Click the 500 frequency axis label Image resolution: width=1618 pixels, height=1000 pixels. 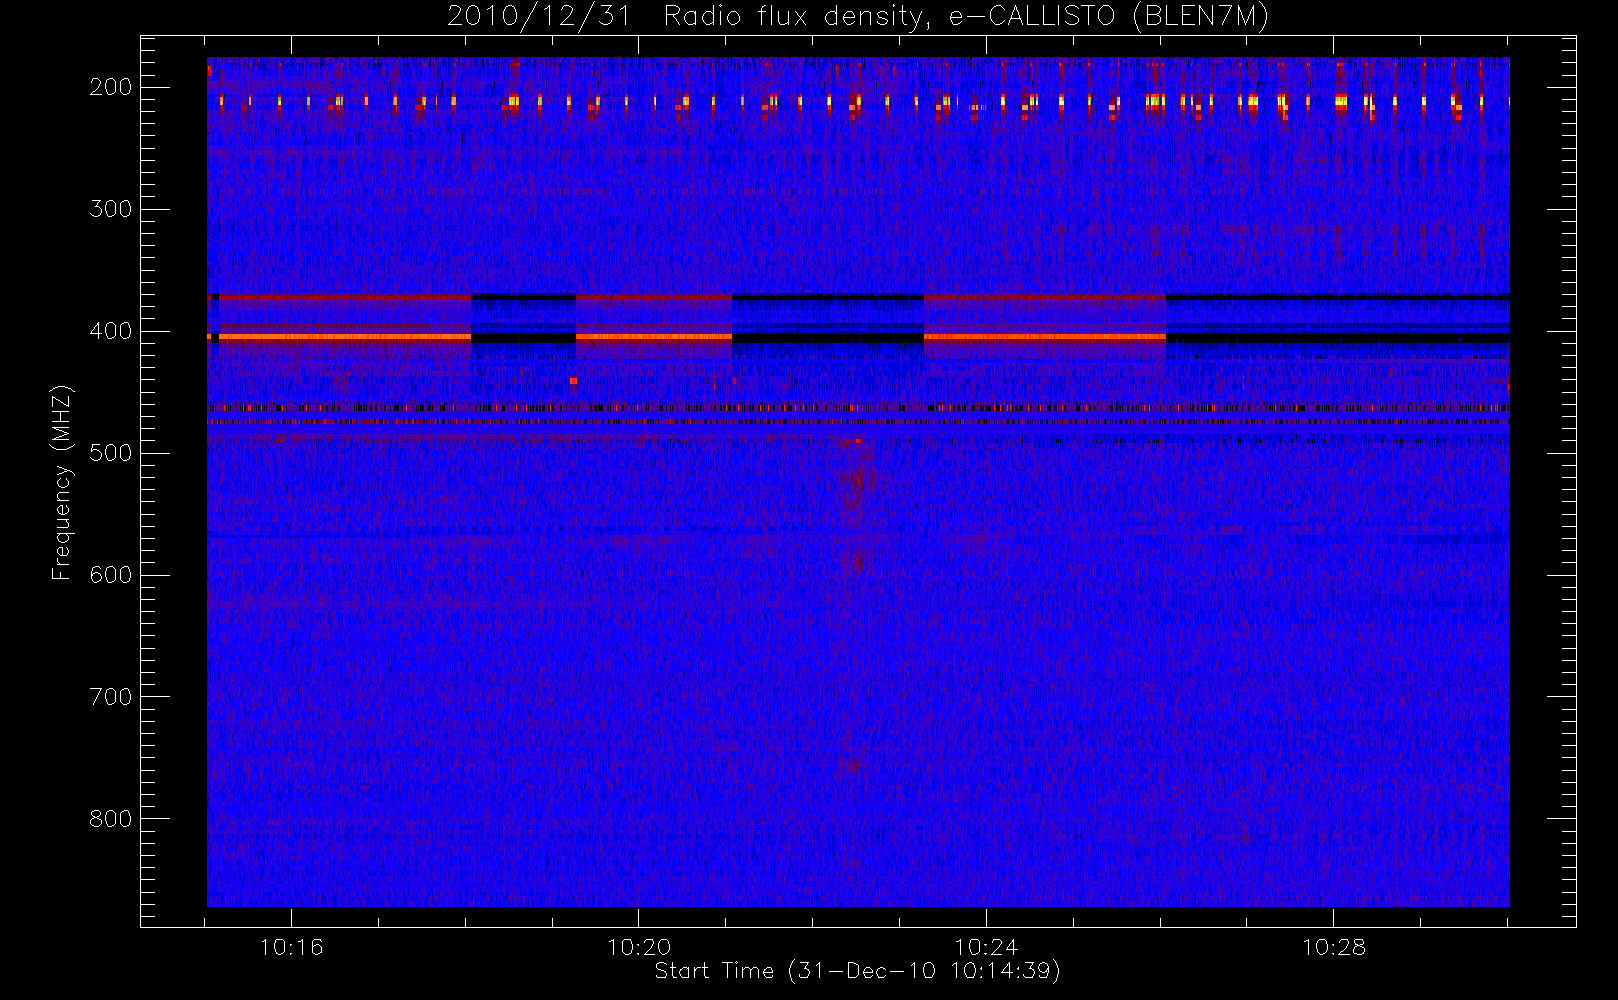coord(111,453)
